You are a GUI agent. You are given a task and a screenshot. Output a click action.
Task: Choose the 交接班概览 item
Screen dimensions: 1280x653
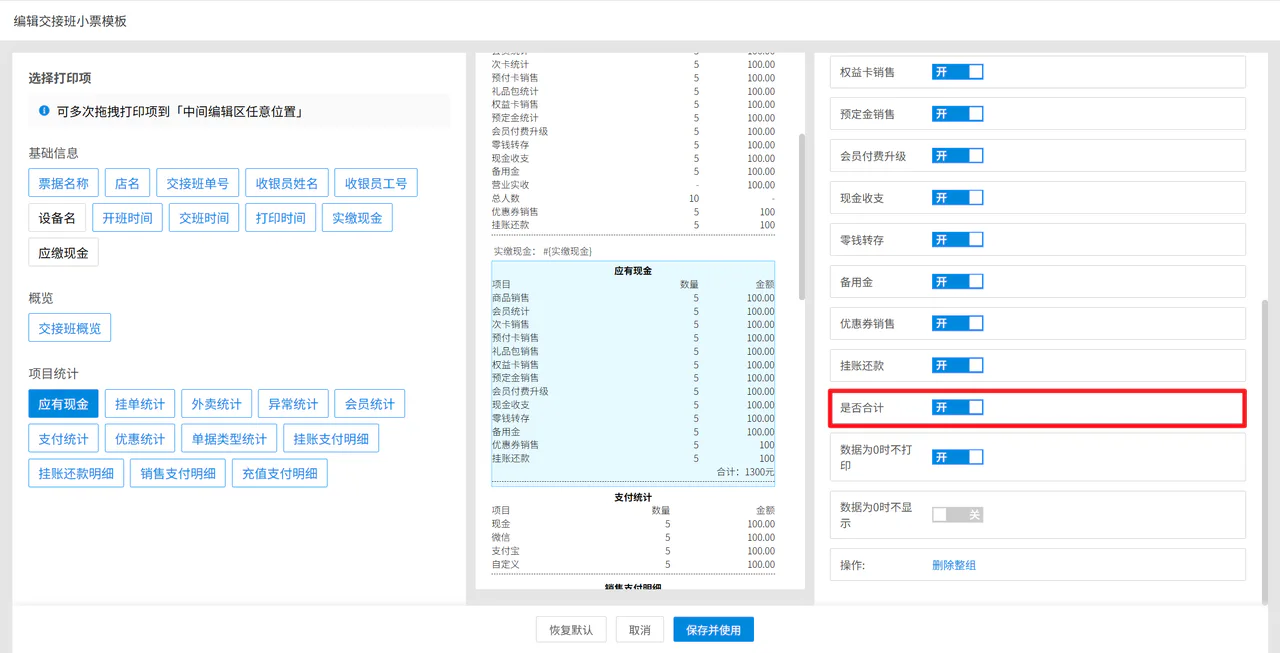(70, 328)
